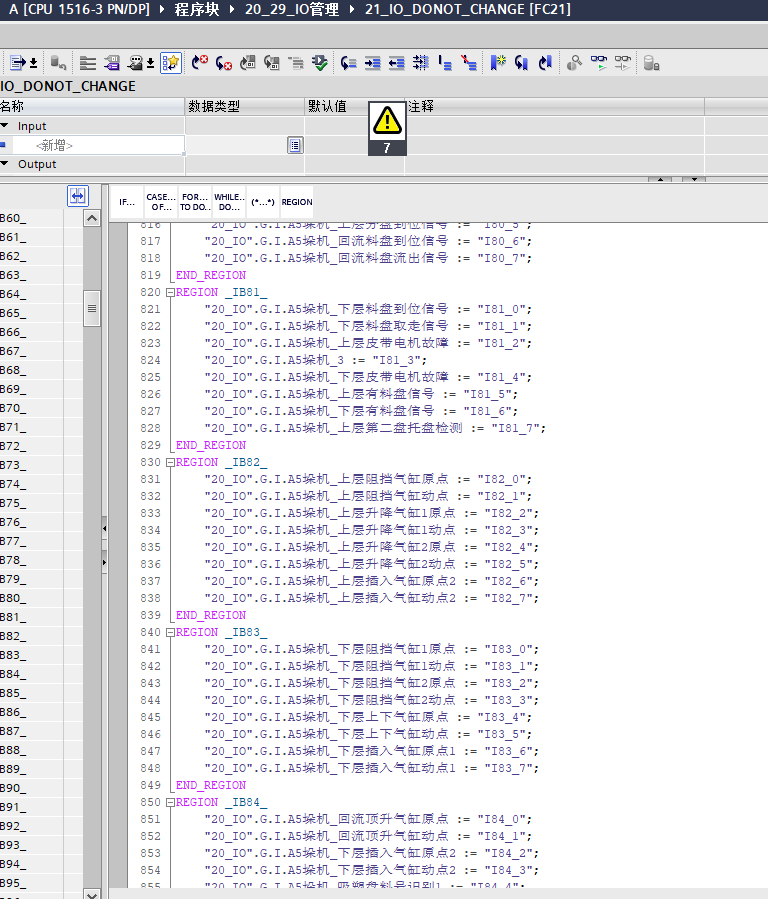Click the forward-arrow icon with red X

point(199,62)
